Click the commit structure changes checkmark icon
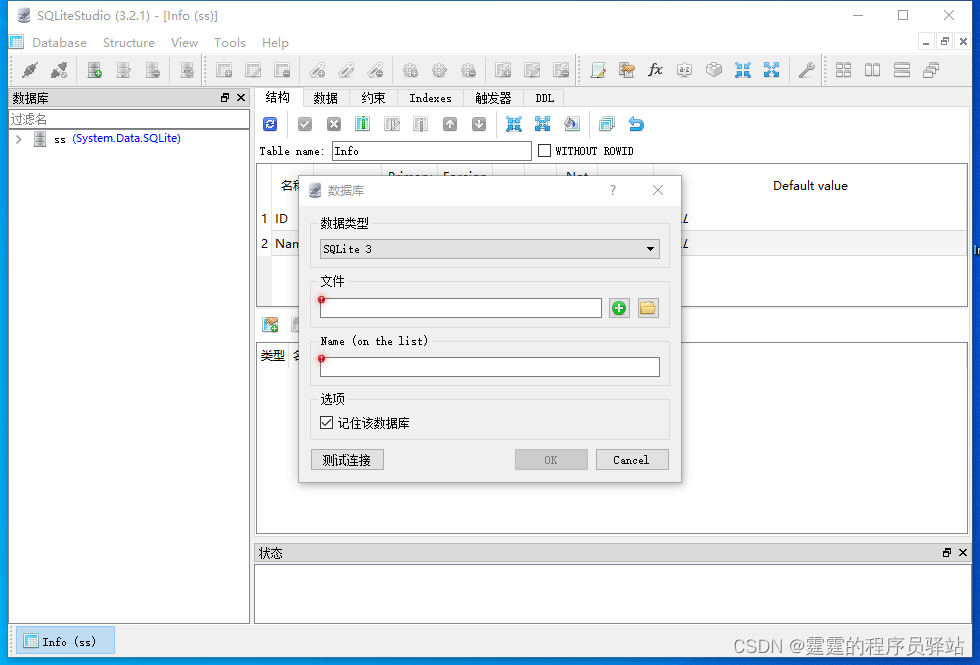 [304, 124]
